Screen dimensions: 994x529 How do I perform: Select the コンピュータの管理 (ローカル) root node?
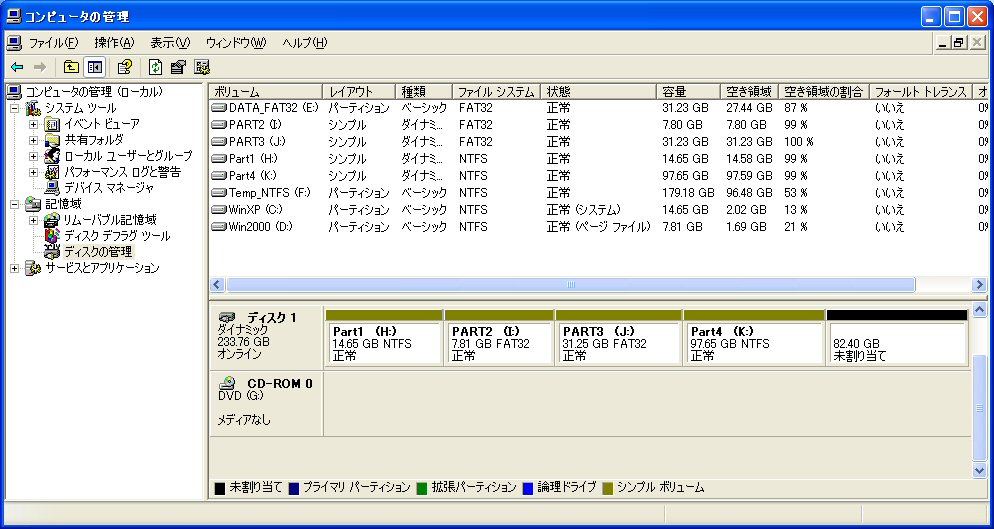pos(94,92)
